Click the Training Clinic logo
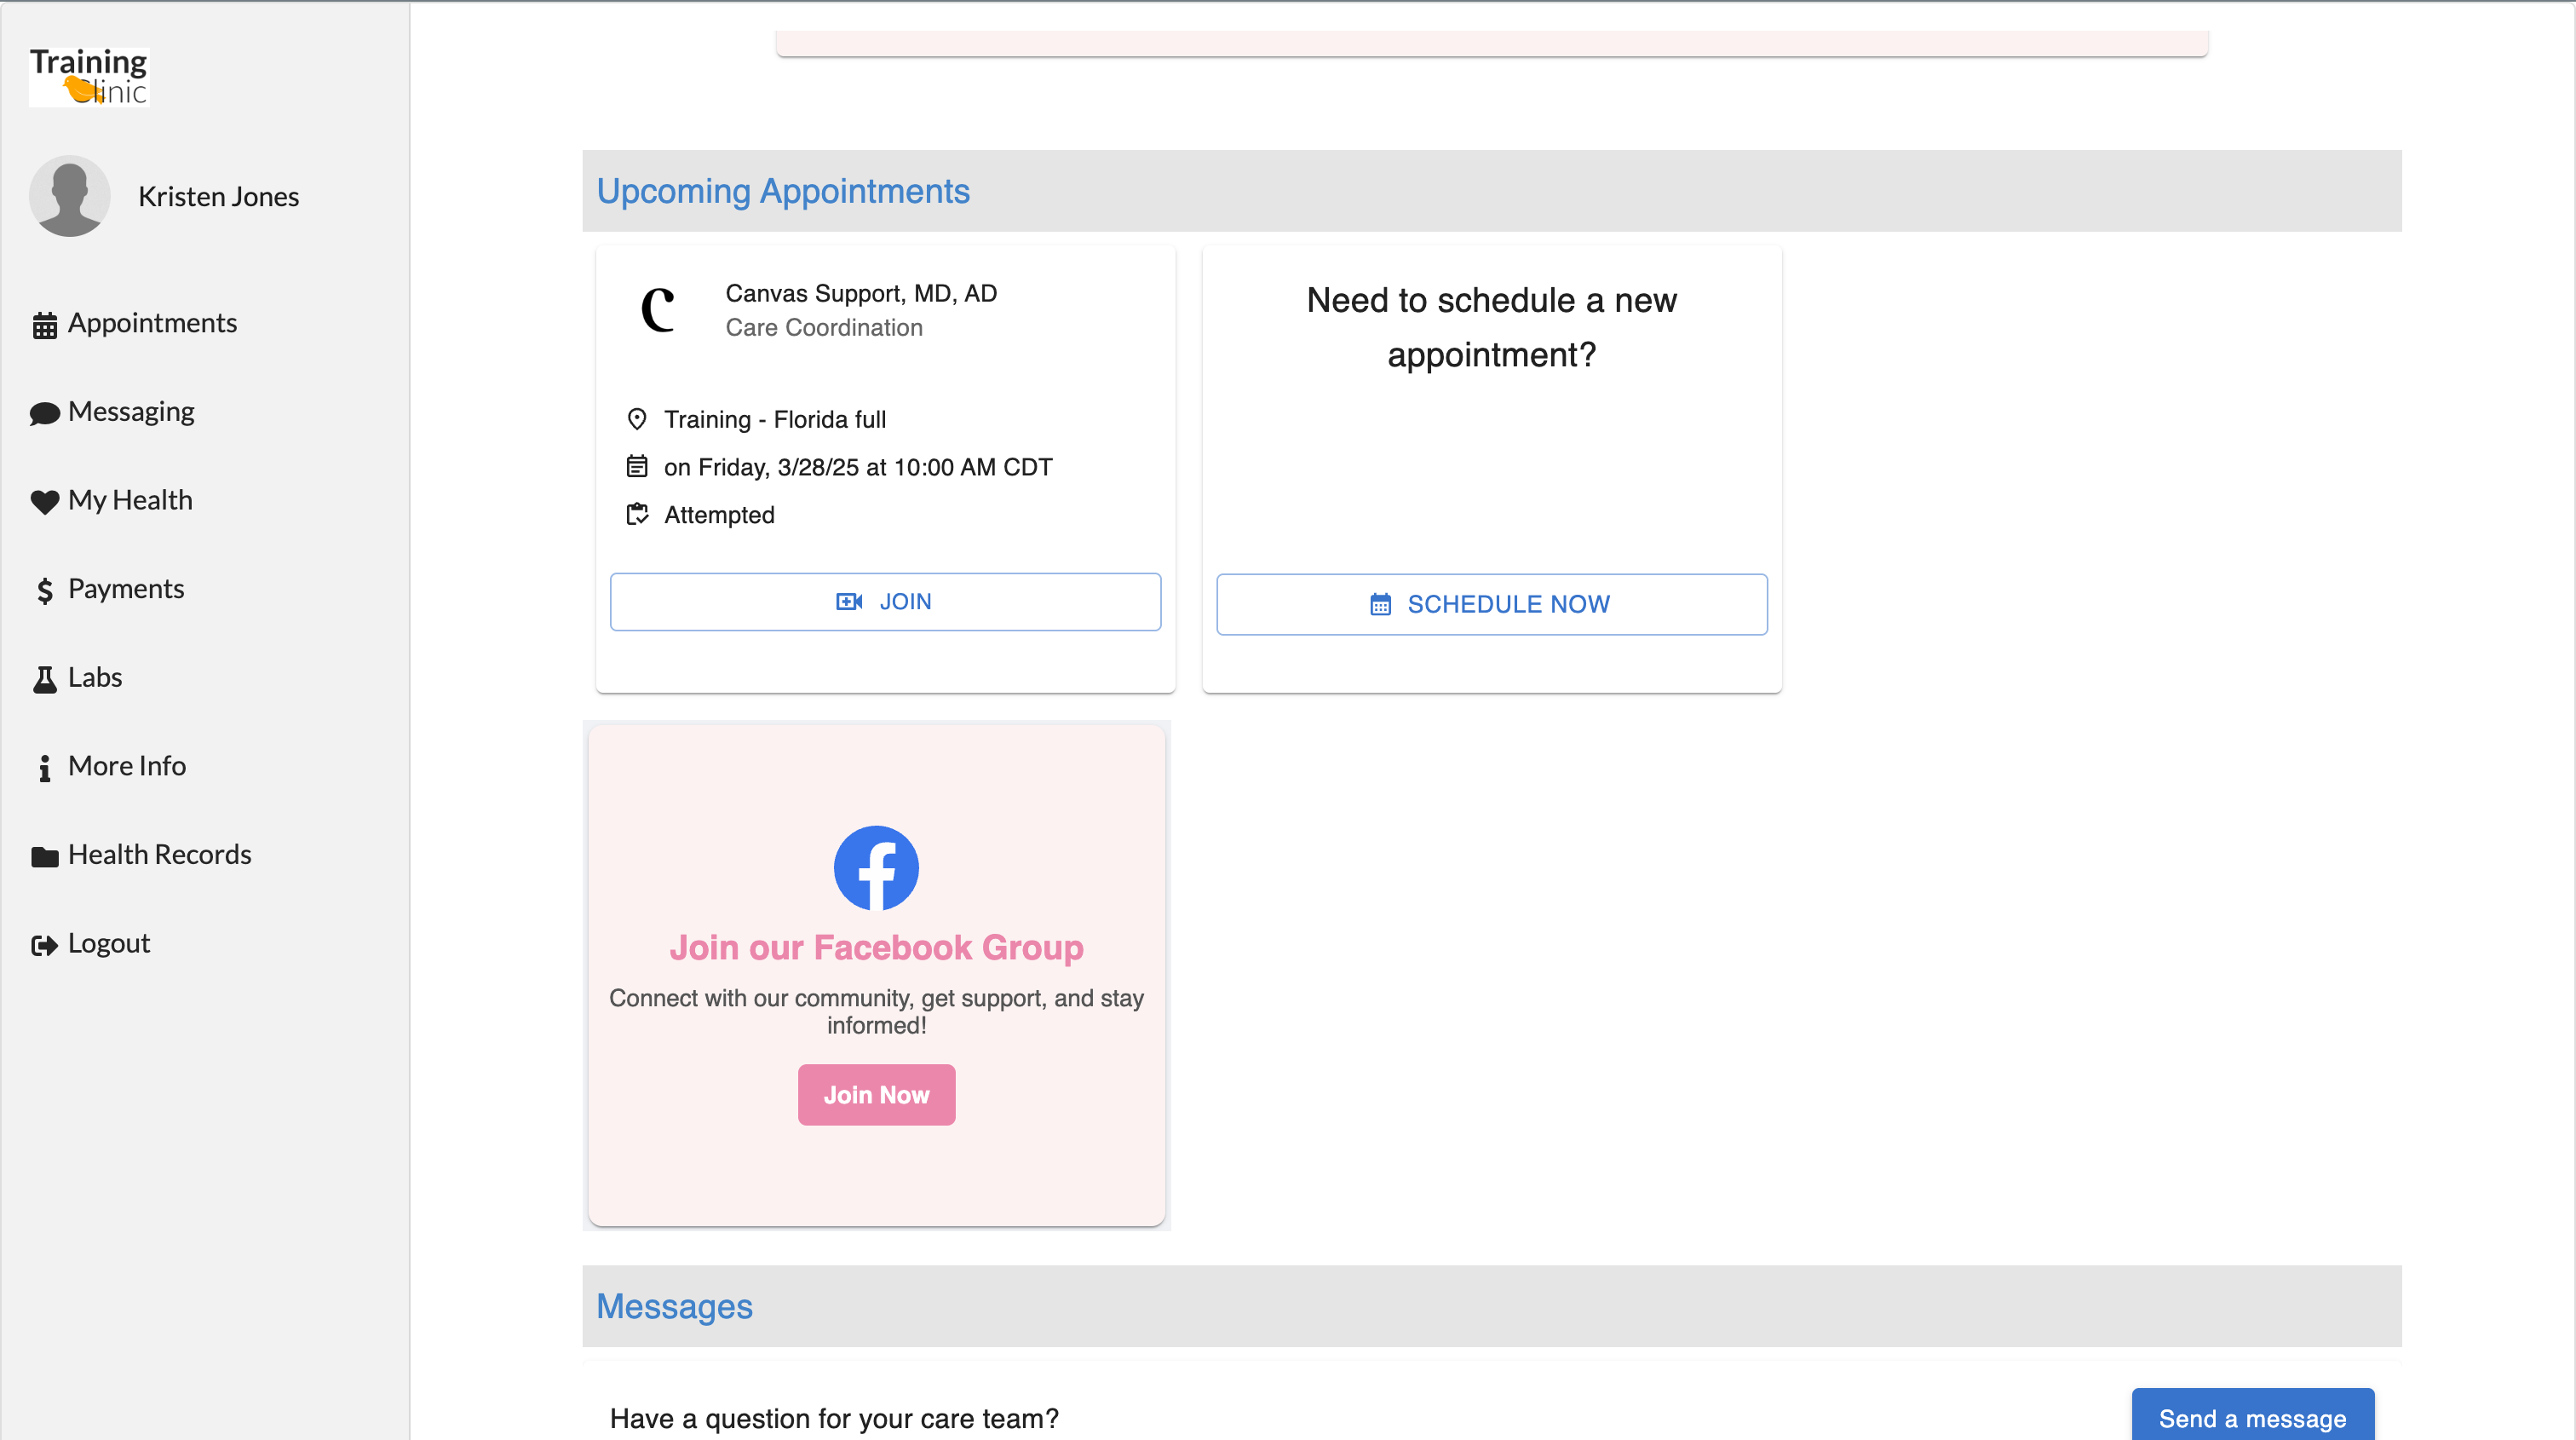Image resolution: width=2576 pixels, height=1440 pixels. click(88, 75)
